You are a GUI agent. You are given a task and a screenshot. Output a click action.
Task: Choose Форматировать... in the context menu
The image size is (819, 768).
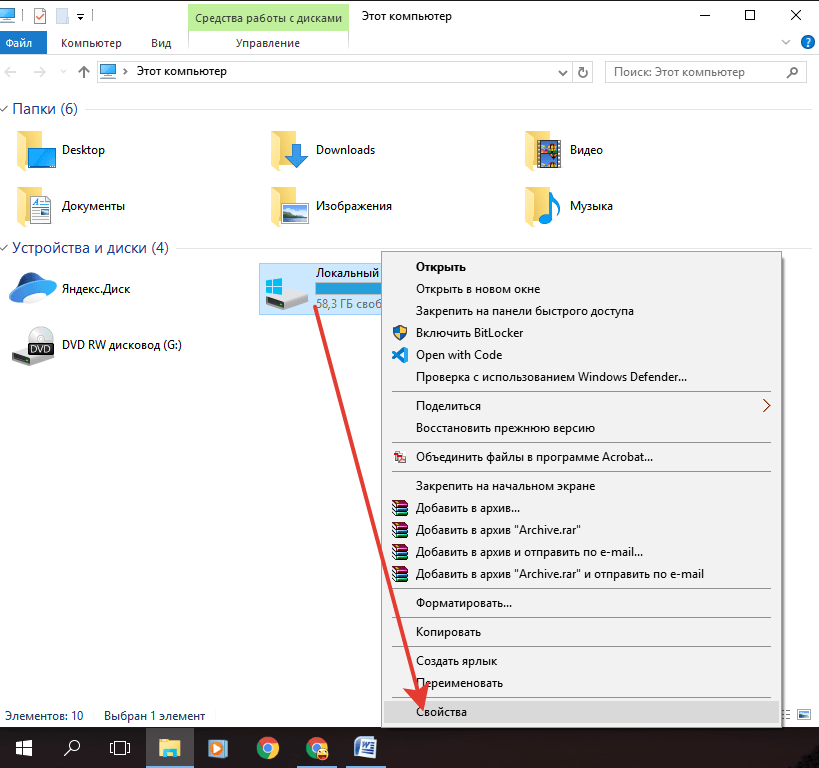point(582,603)
